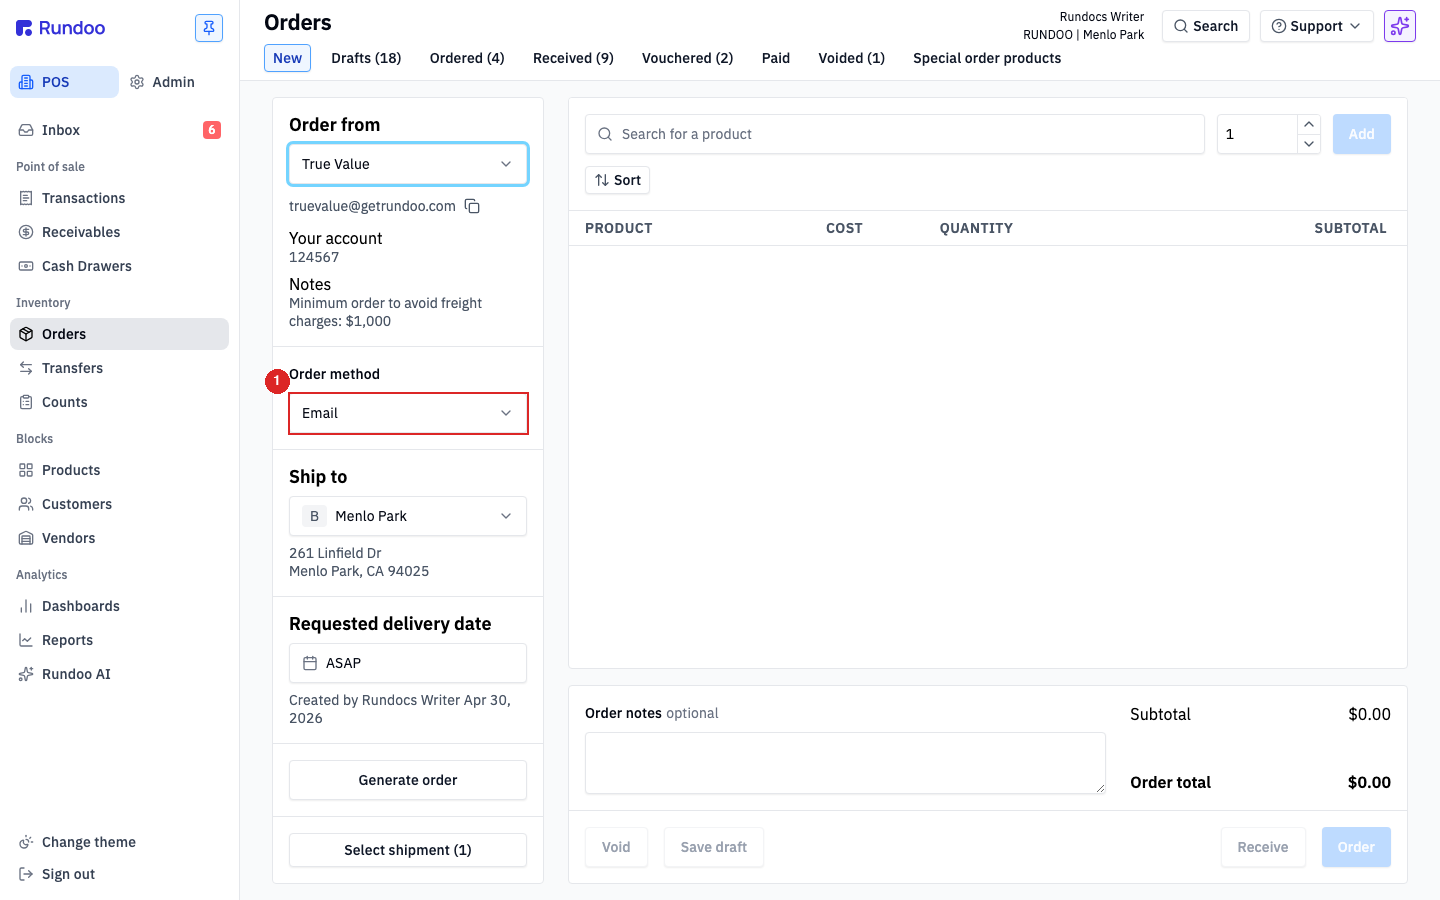The width and height of the screenshot is (1440, 900).
Task: Copy the truevalue@getrundoo.com email address
Action: (472, 206)
